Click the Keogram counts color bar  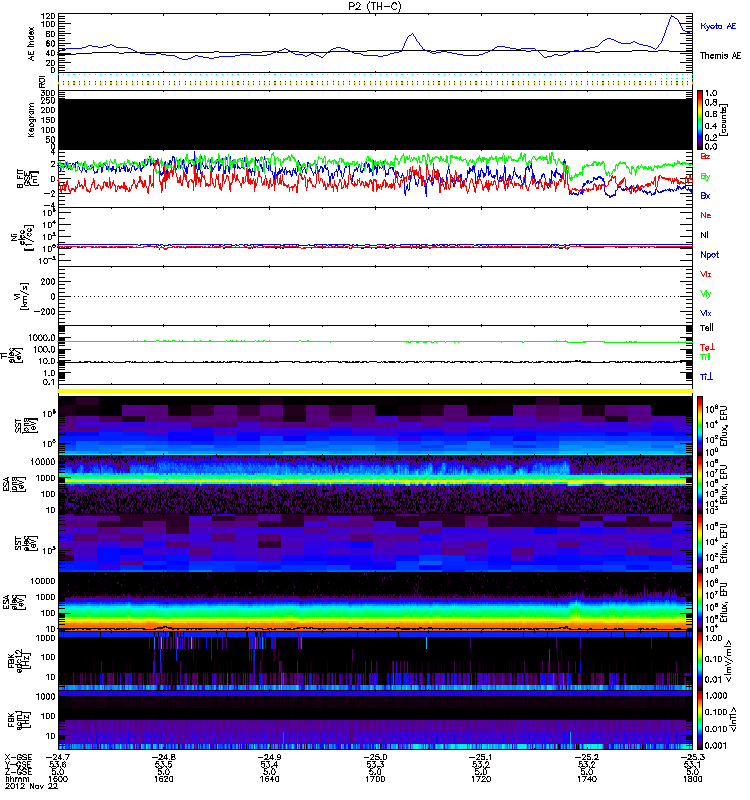(x=700, y=120)
